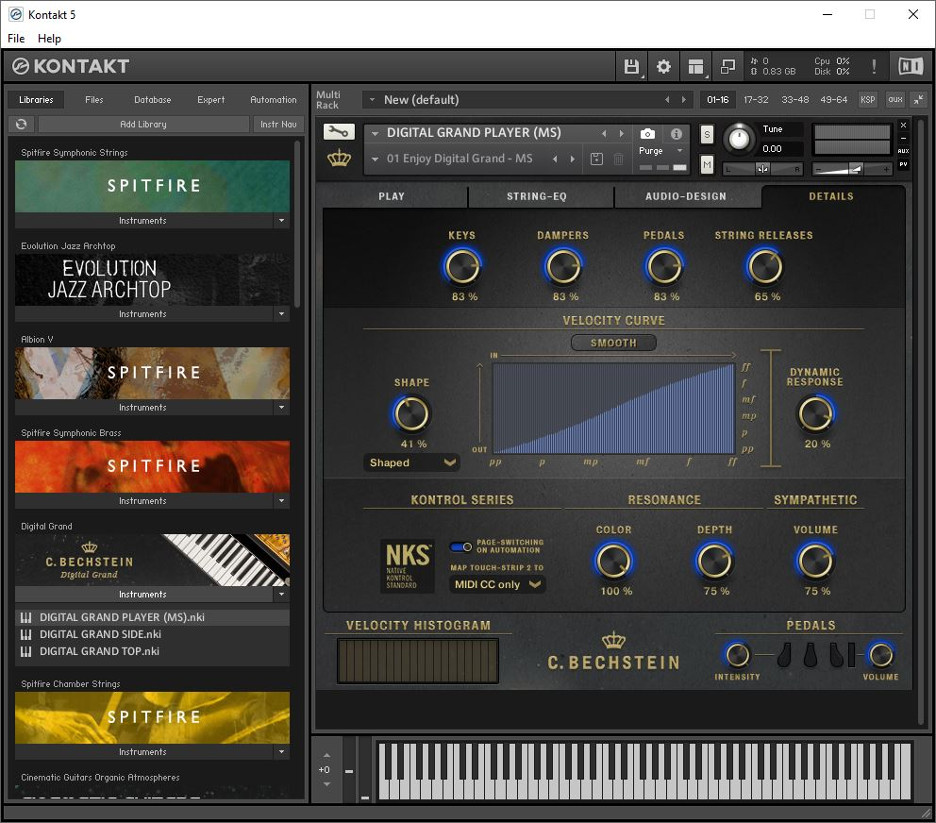936x823 pixels.
Task: Load the next multi with right arrow
Action: (683, 100)
